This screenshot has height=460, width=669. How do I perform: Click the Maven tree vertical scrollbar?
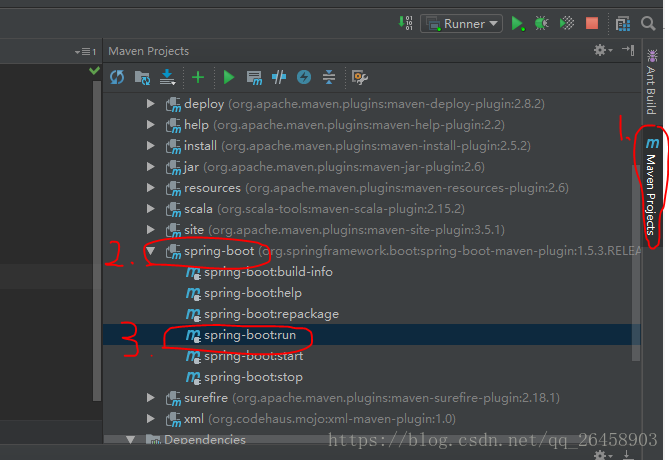pyautogui.click(x=636, y=262)
